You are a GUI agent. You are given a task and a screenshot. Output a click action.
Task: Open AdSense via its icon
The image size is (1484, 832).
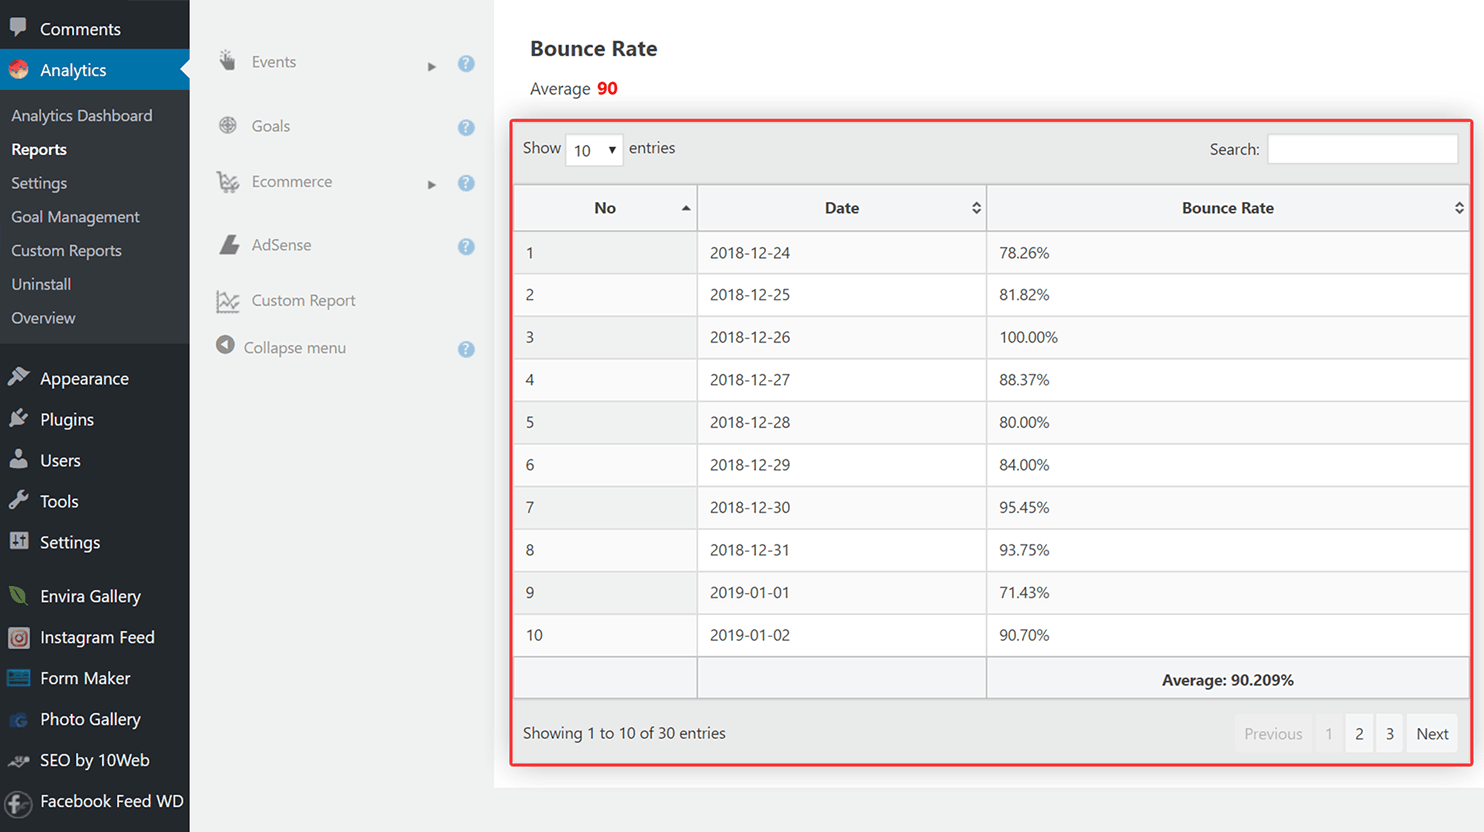(228, 244)
